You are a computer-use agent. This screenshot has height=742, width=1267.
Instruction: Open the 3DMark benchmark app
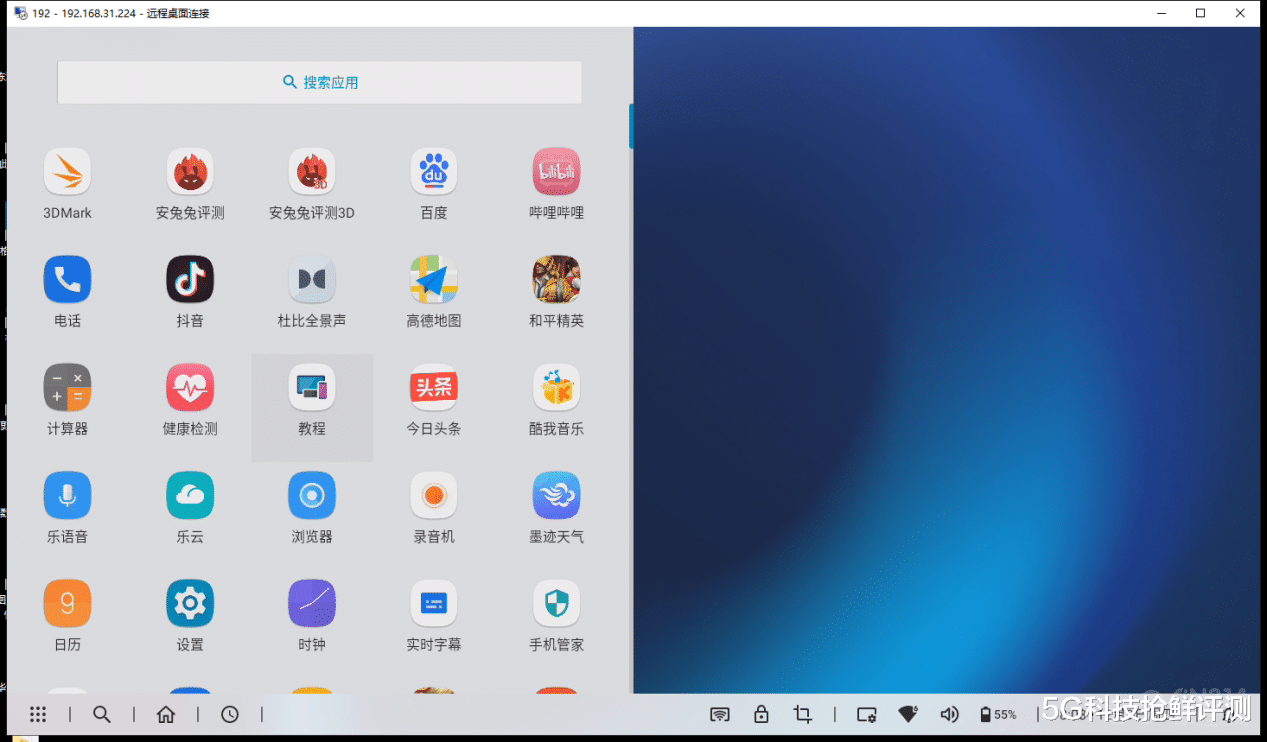[67, 170]
